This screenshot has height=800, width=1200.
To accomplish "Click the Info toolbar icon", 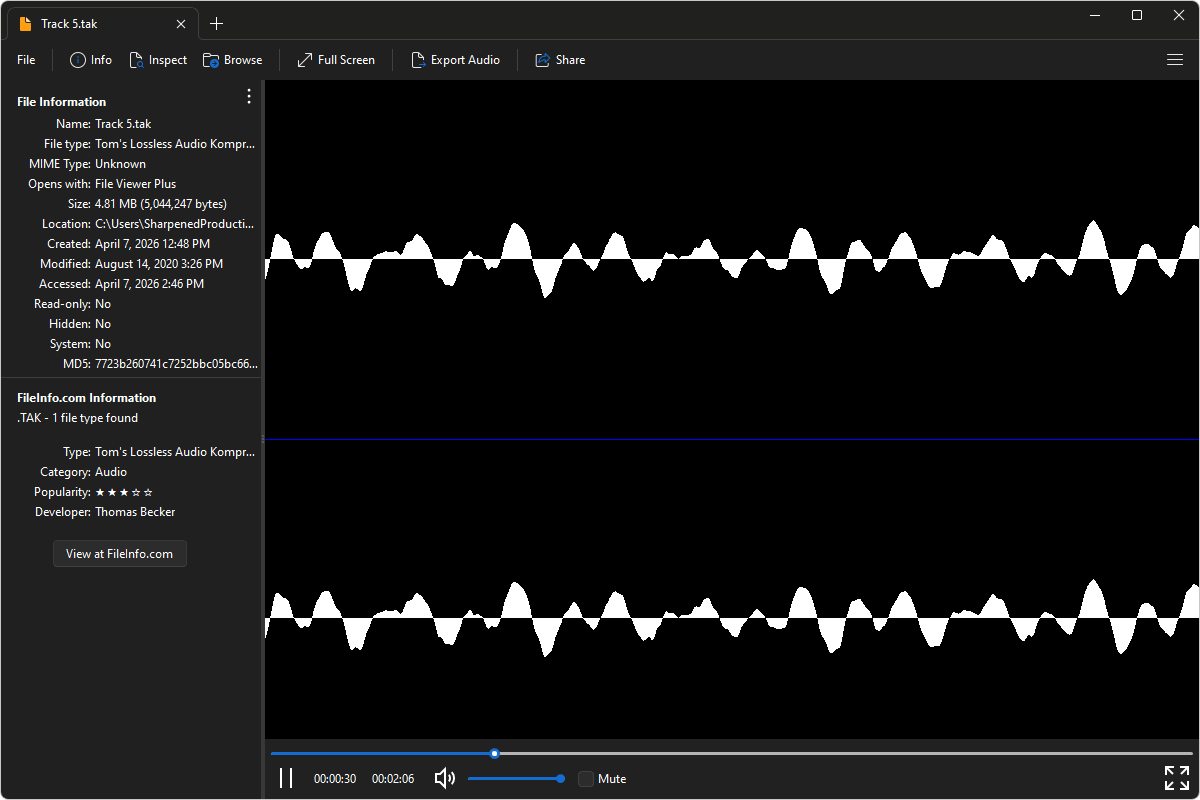I will pos(78,60).
